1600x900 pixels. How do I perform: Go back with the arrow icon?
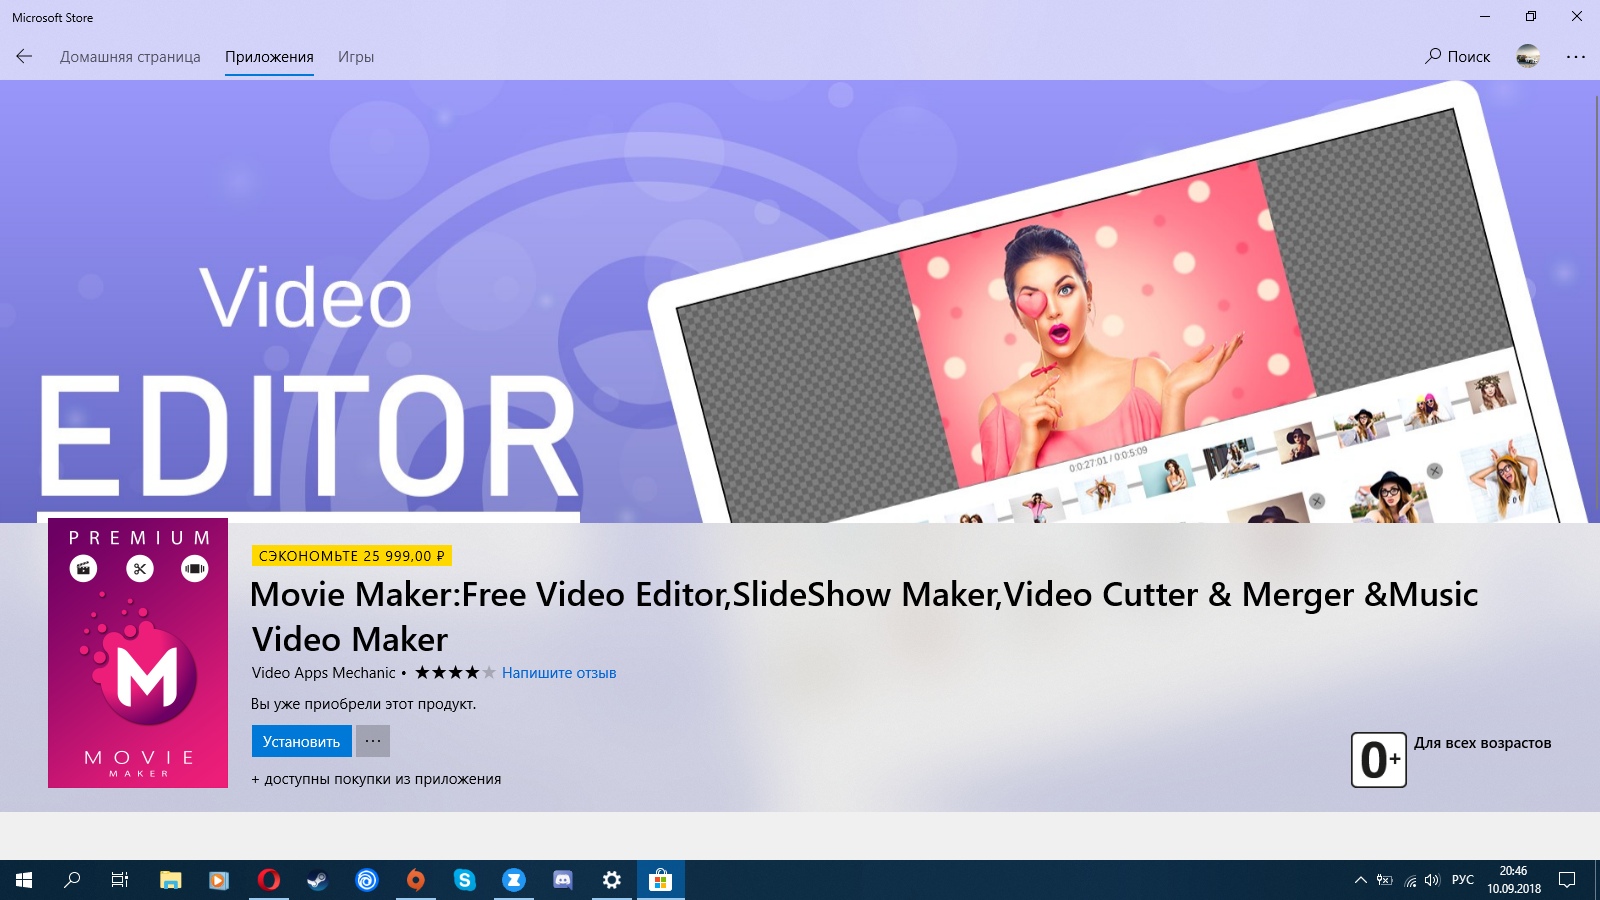pos(24,57)
